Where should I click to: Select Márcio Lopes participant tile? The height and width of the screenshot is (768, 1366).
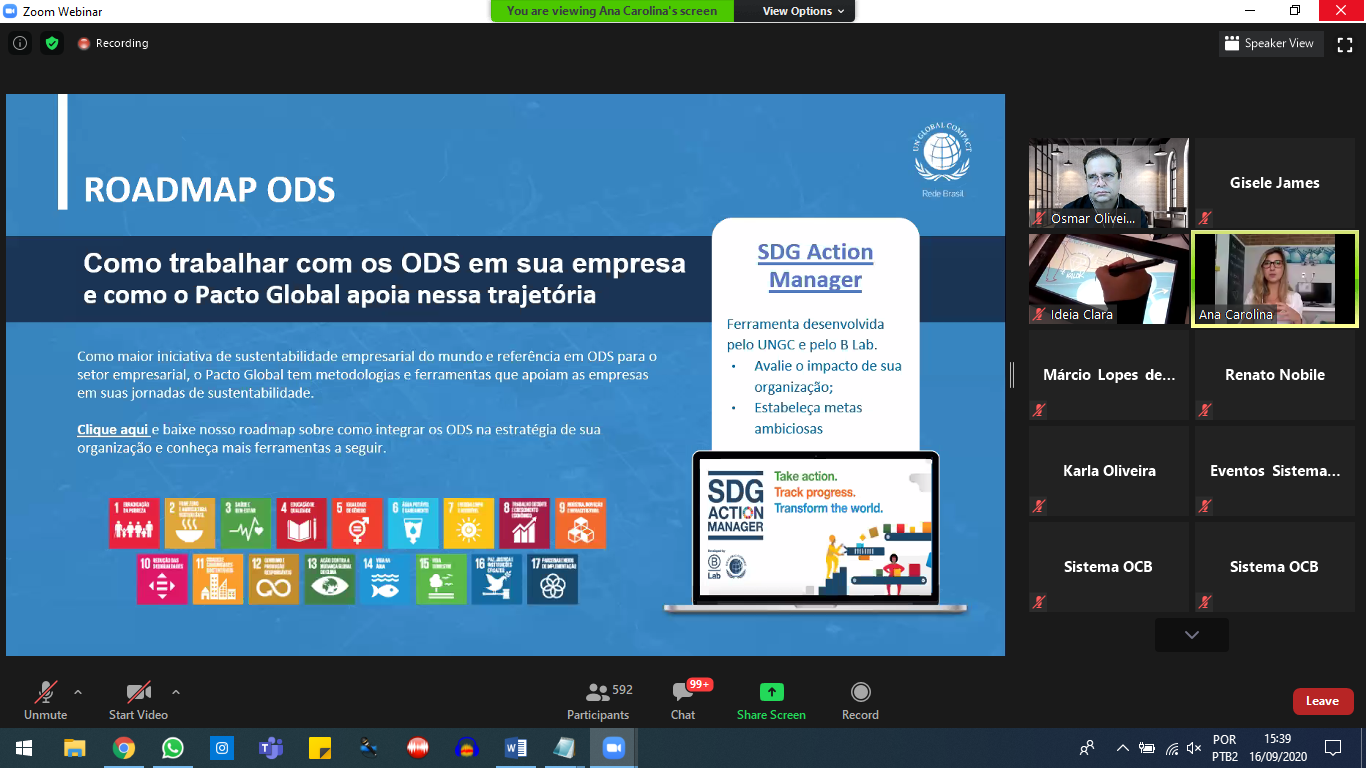click(x=1109, y=375)
